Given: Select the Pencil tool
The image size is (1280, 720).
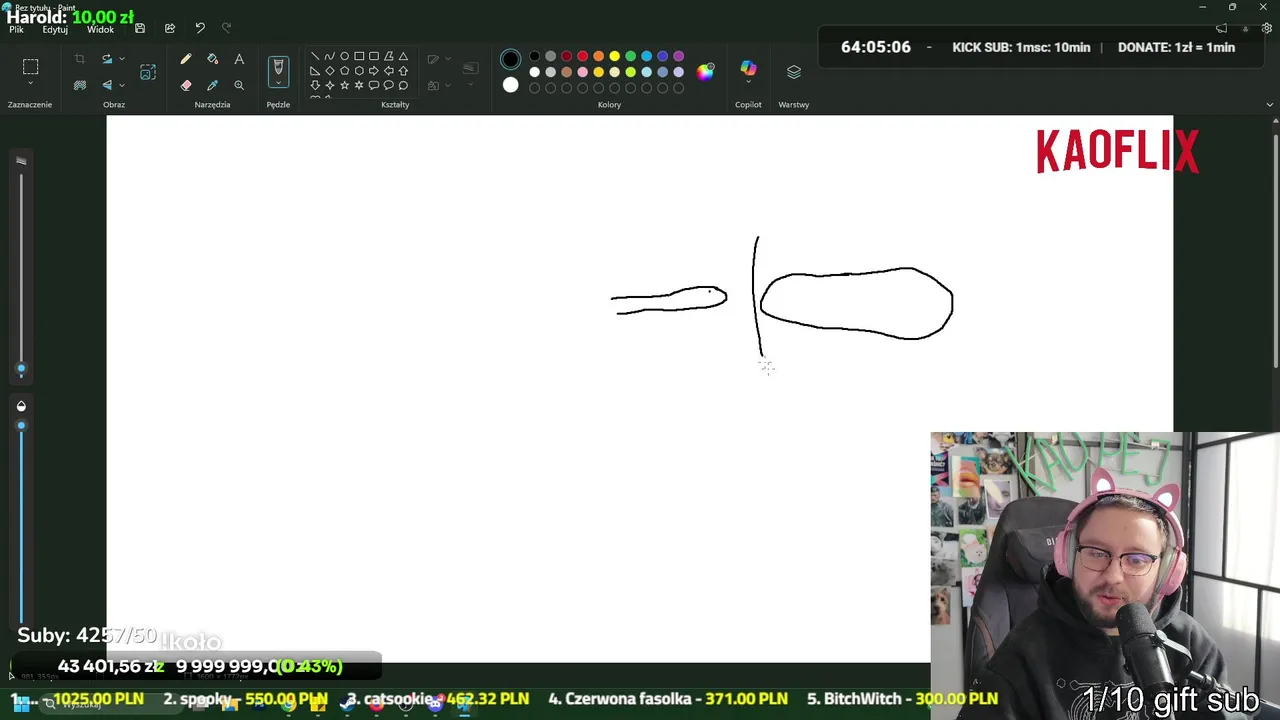Looking at the screenshot, I should point(186,59).
